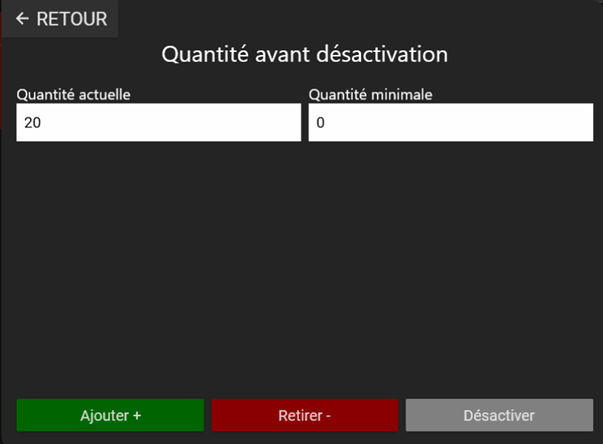Click the blank right end of current quantity field
The image size is (603, 444).
pyautogui.click(x=270, y=123)
